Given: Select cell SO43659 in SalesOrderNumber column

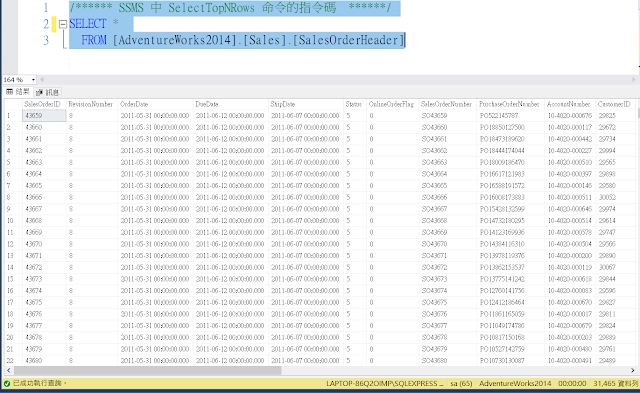Looking at the screenshot, I should 447,116.
